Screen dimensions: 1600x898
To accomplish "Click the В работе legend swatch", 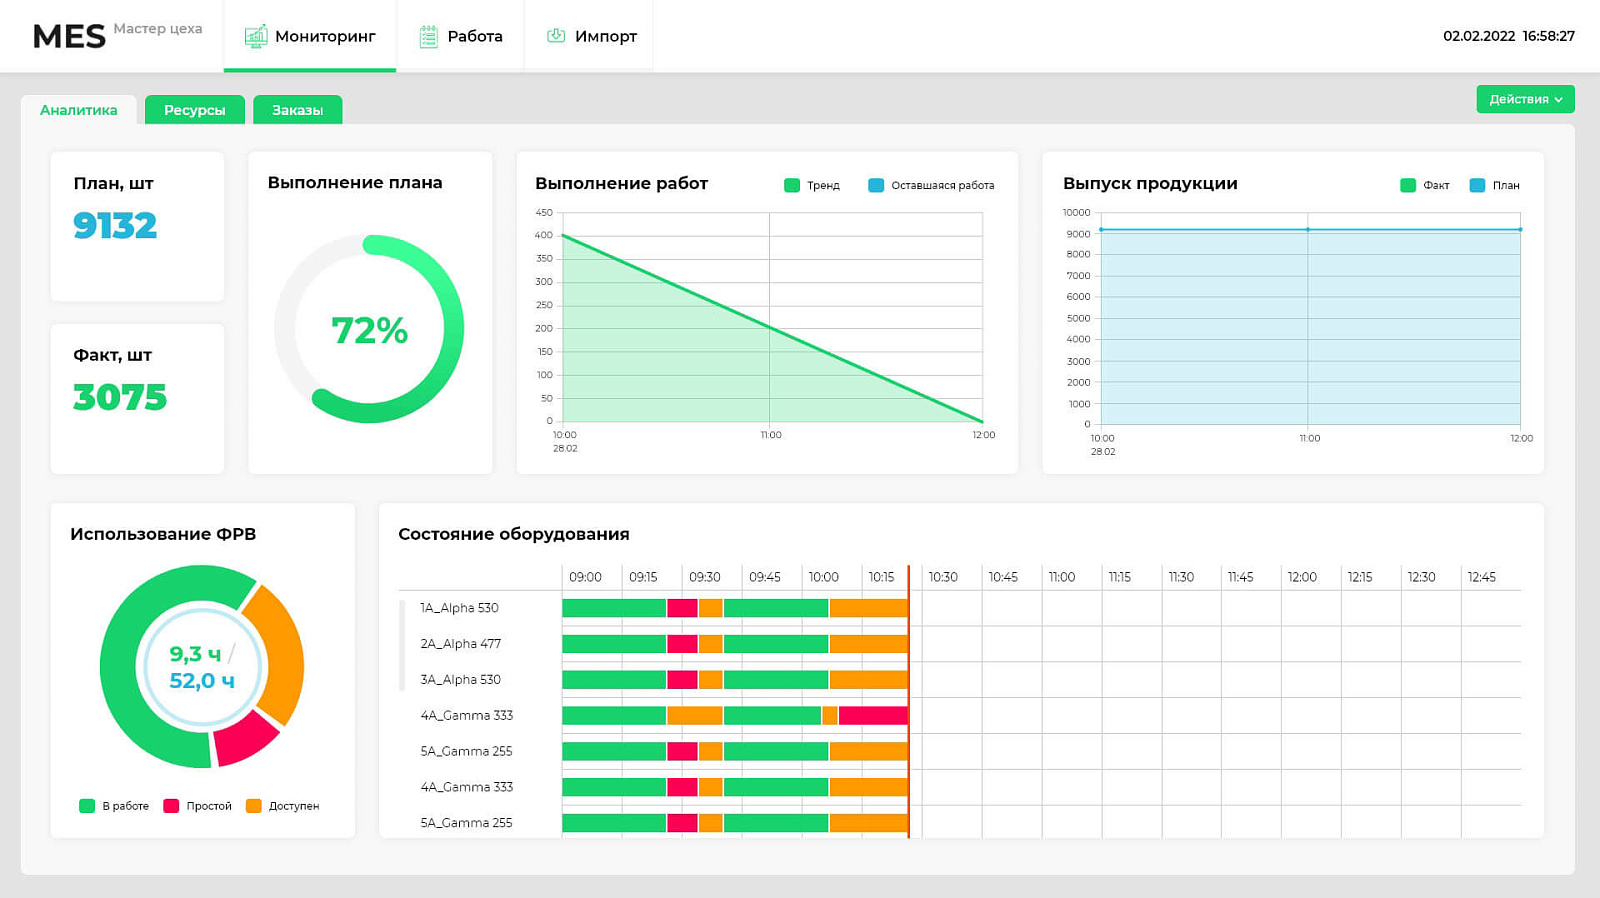I will click(87, 806).
